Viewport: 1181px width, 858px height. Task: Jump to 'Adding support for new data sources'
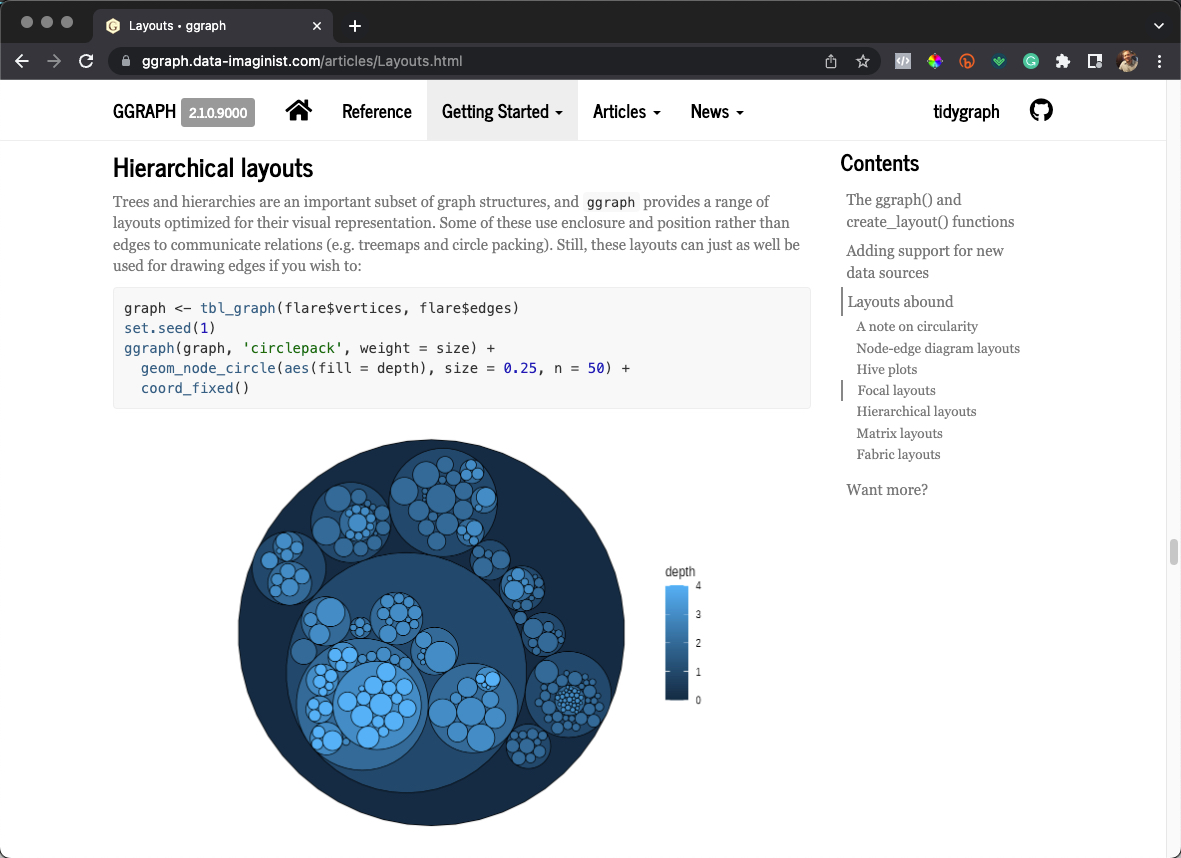coord(924,261)
